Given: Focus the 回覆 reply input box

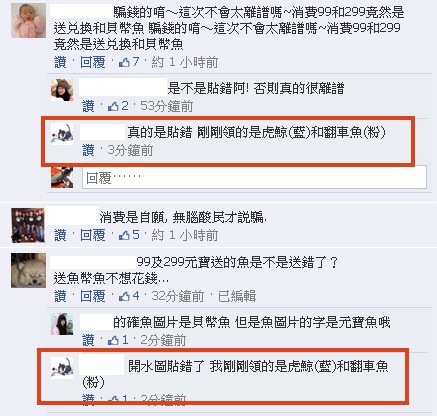Looking at the screenshot, I should (254, 177).
